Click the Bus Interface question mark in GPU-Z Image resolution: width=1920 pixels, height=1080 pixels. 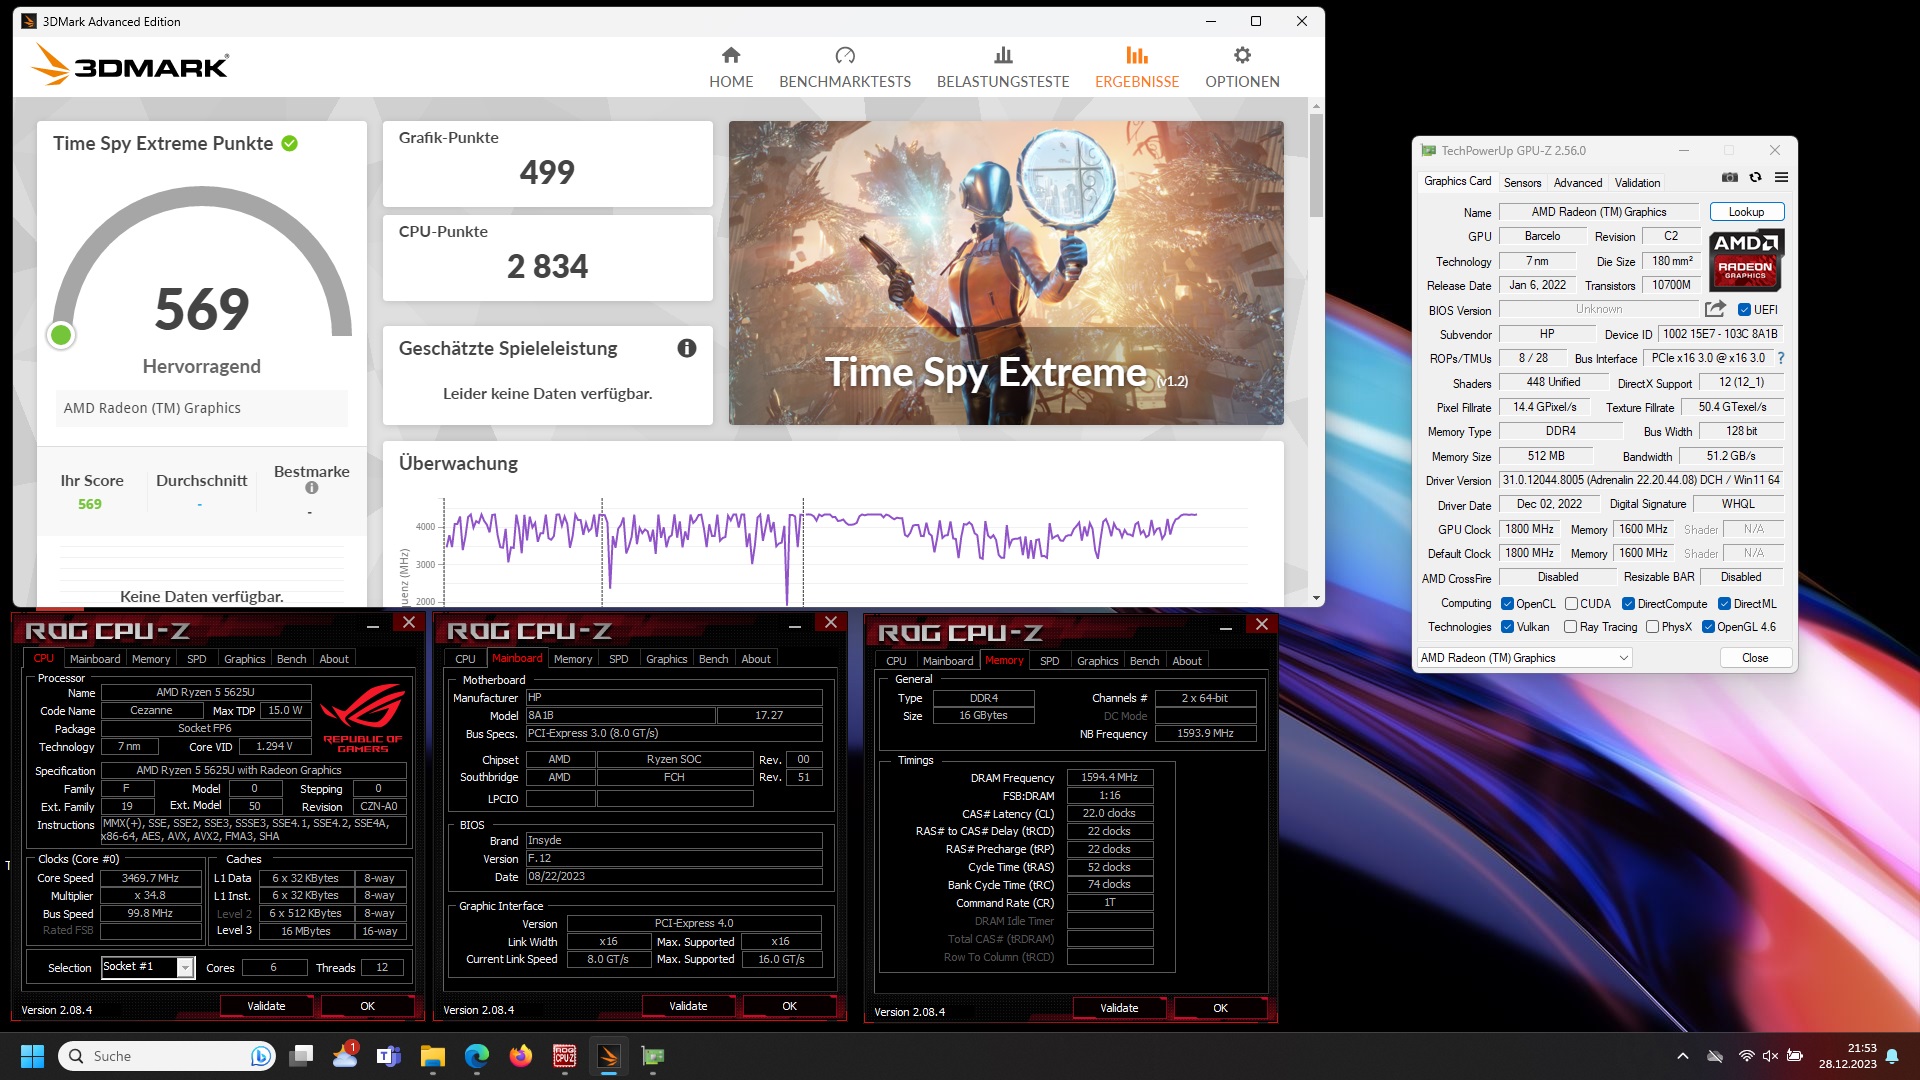(x=1780, y=358)
